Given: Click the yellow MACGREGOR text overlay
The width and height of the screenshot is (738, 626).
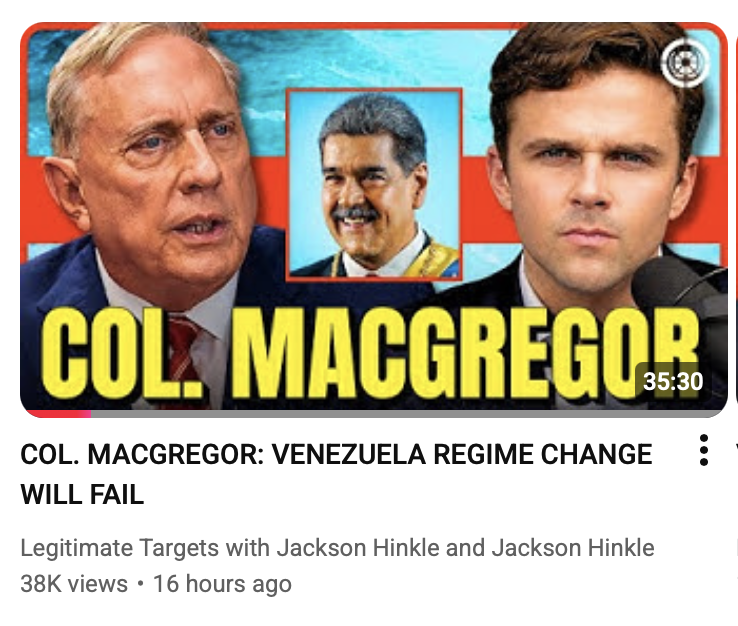Looking at the screenshot, I should (464, 353).
